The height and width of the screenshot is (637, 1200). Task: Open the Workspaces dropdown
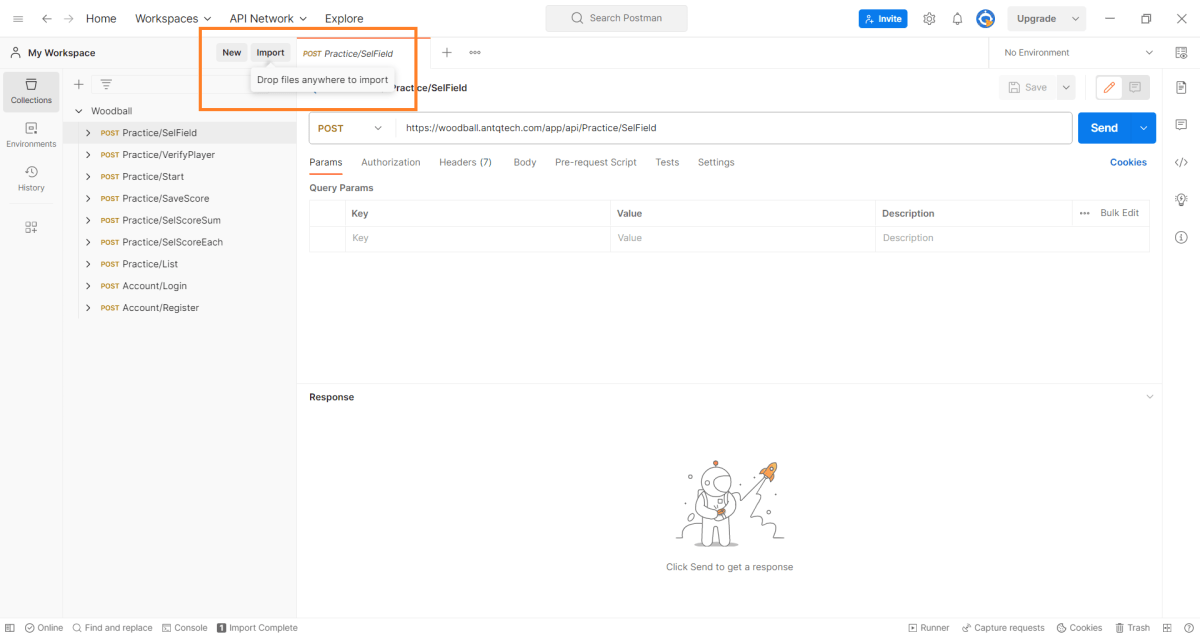coord(173,18)
